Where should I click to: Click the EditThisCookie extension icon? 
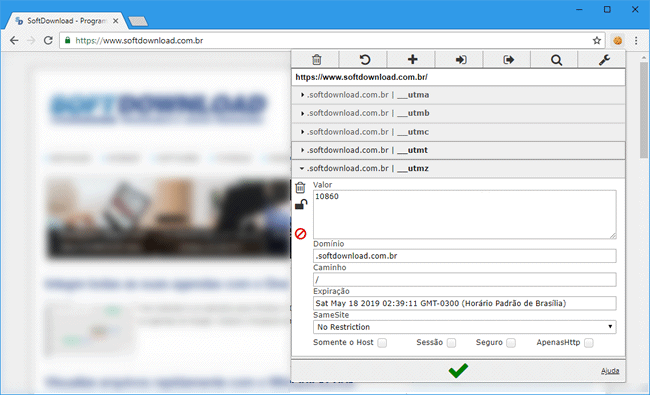click(618, 41)
